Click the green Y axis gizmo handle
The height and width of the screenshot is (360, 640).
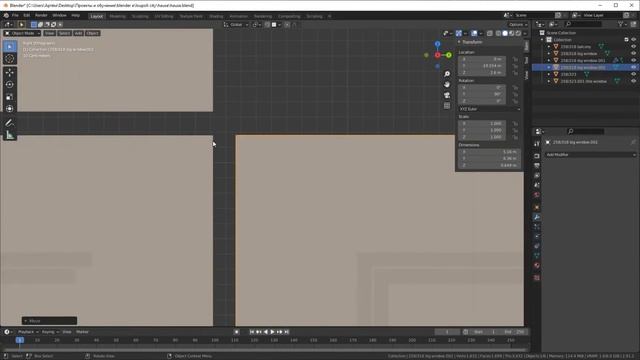pos(449,55)
